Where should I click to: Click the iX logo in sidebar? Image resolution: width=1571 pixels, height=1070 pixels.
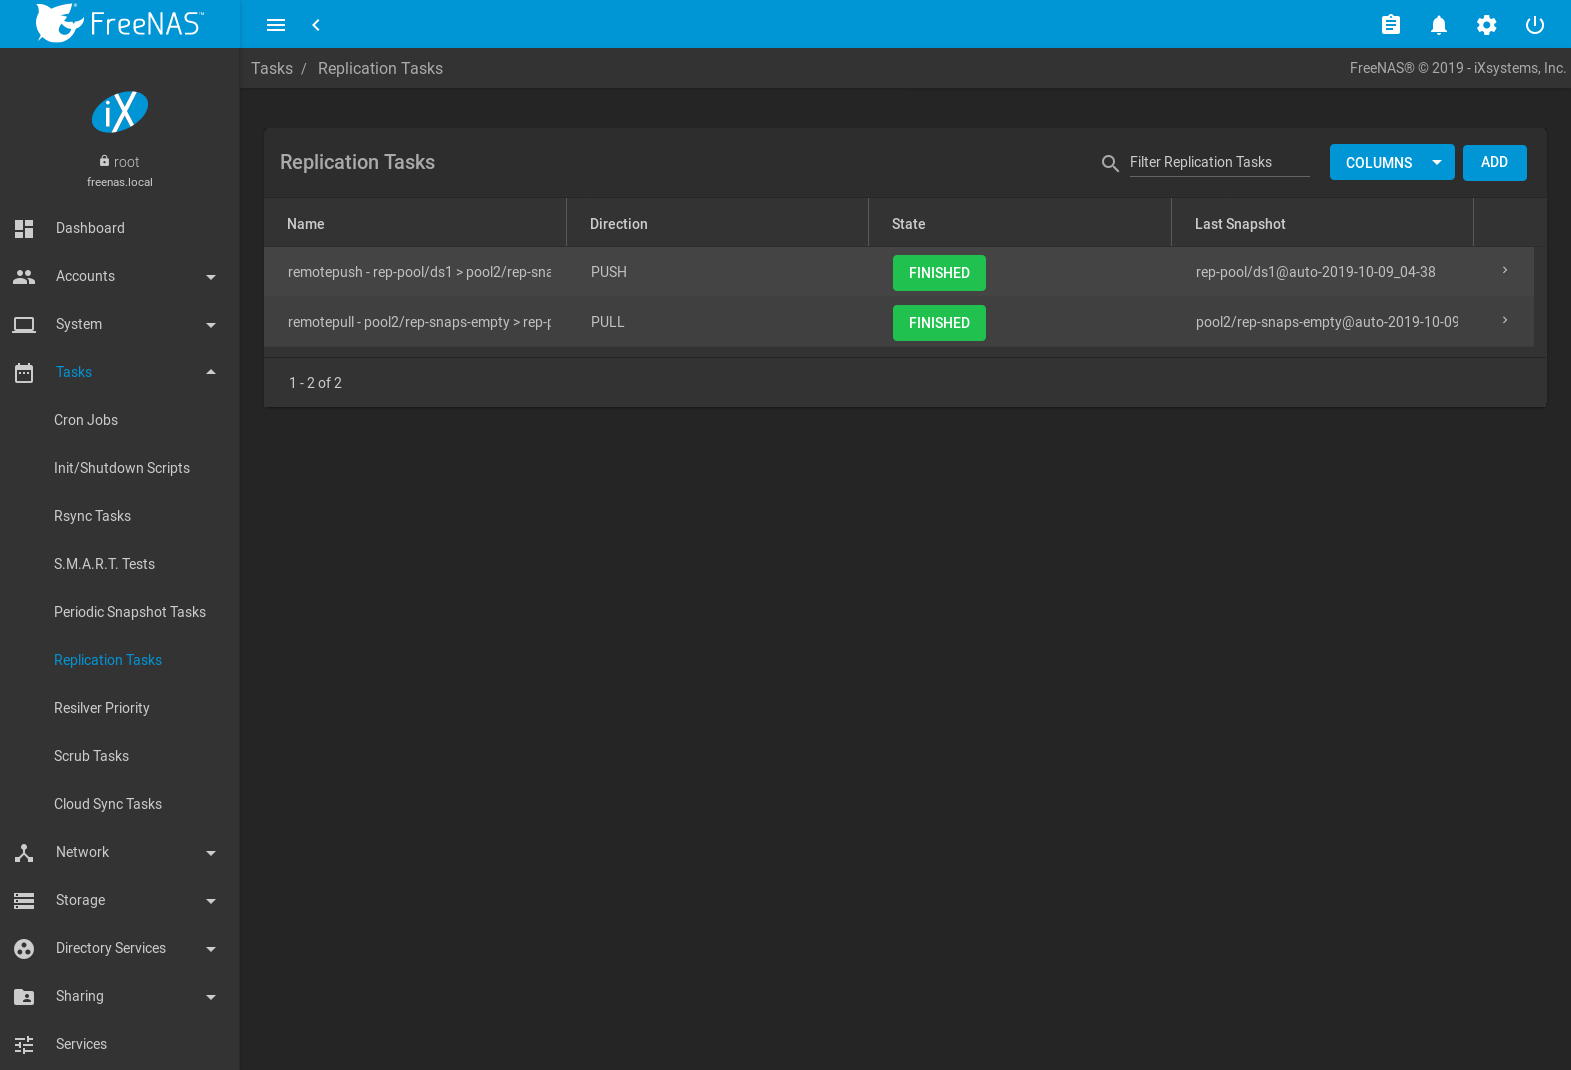(x=120, y=112)
